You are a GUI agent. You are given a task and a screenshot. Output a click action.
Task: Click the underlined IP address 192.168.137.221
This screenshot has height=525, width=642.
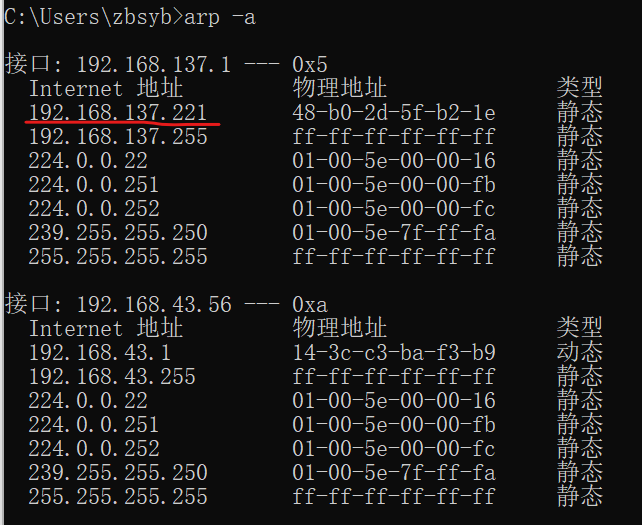coord(118,112)
